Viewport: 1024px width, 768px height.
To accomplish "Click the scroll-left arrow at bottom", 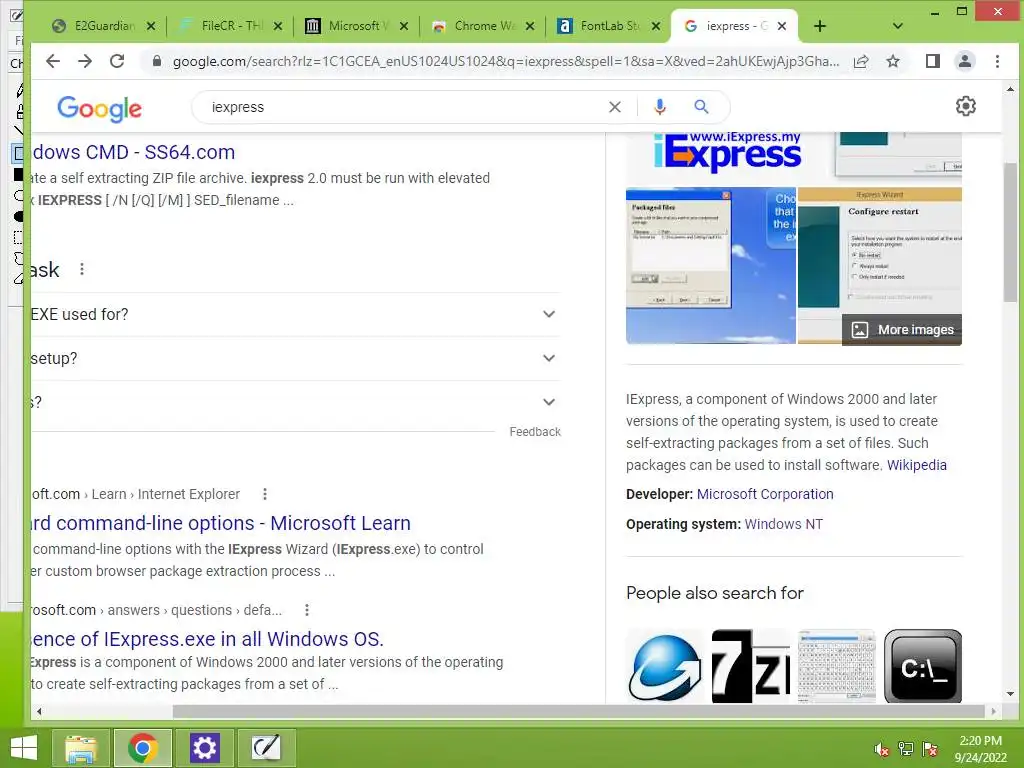I will click(39, 711).
